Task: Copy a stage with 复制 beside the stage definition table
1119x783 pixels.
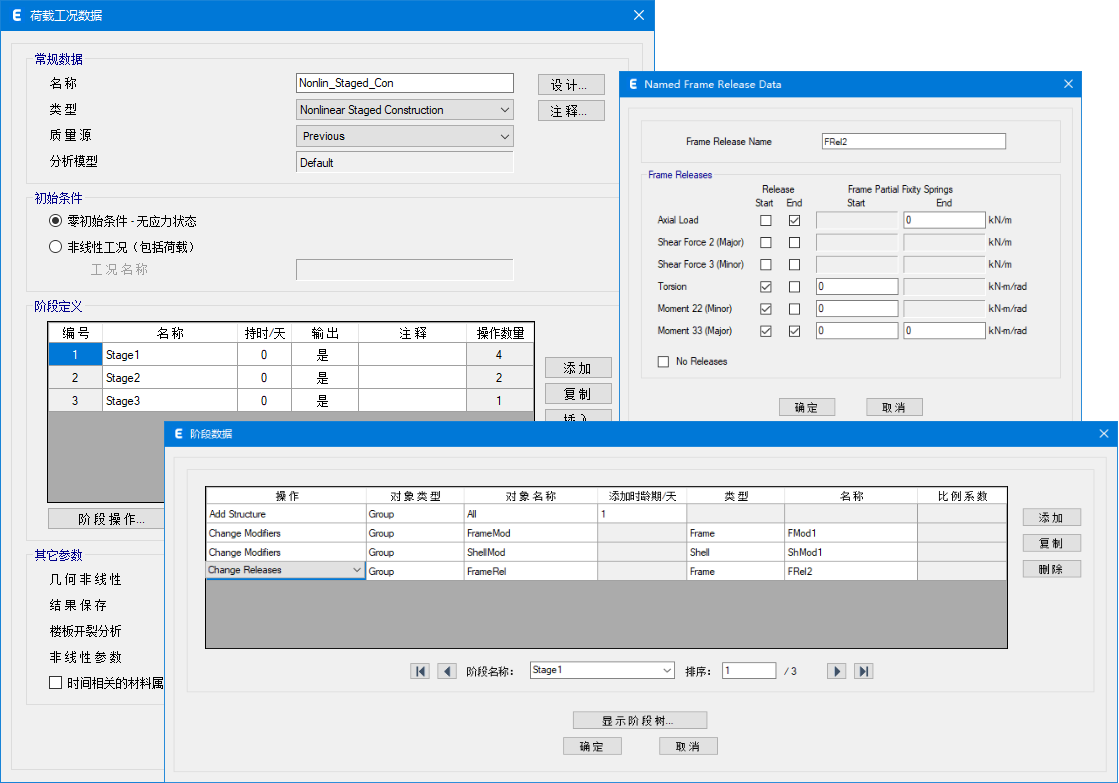Action: tap(578, 394)
